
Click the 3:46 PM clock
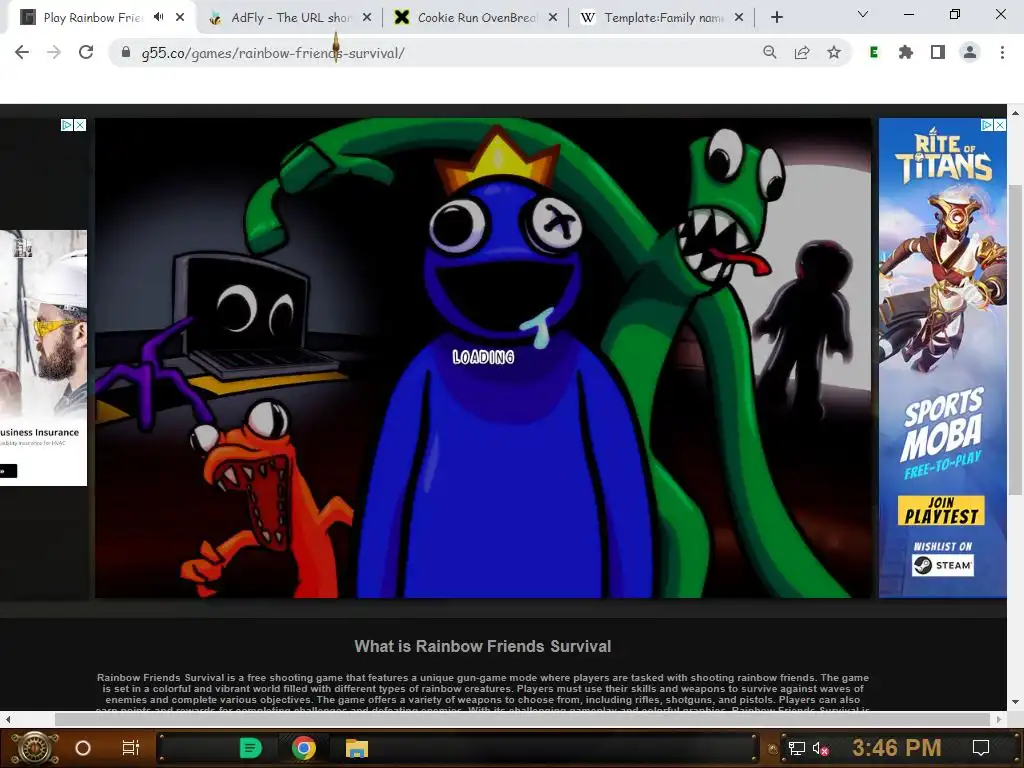point(896,748)
